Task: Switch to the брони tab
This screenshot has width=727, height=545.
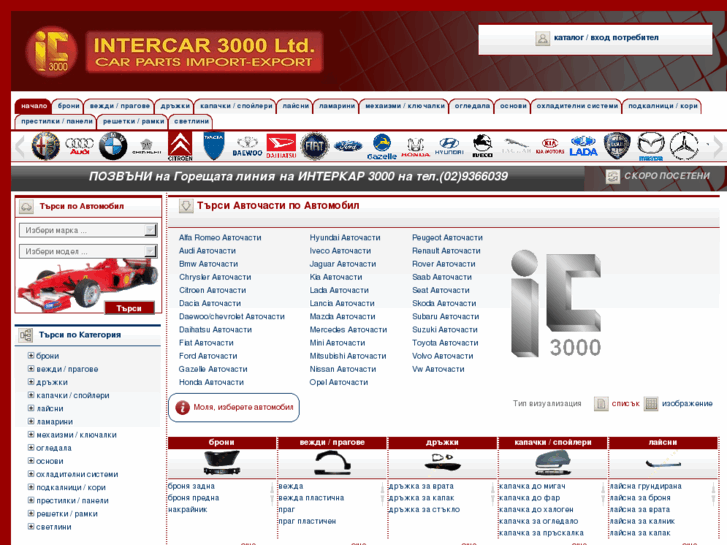Action: coord(68,106)
